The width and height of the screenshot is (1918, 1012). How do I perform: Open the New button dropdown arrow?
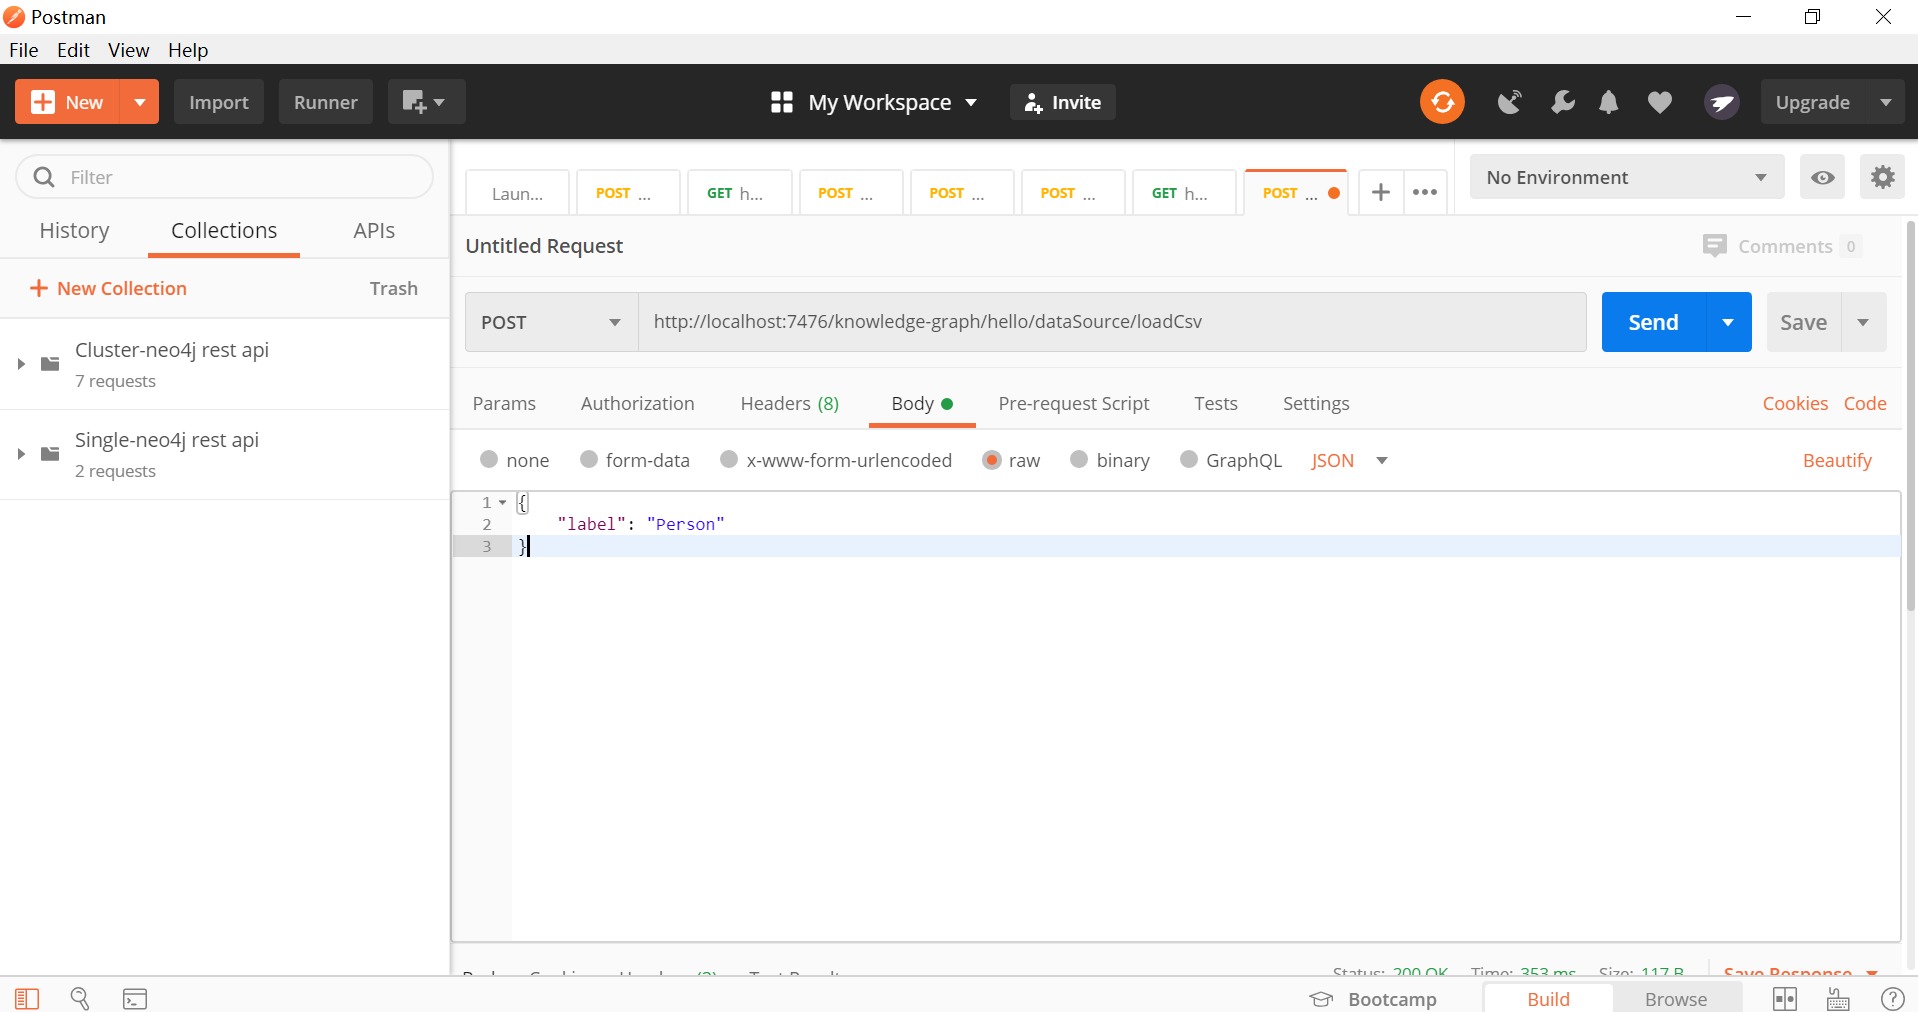[x=140, y=102]
